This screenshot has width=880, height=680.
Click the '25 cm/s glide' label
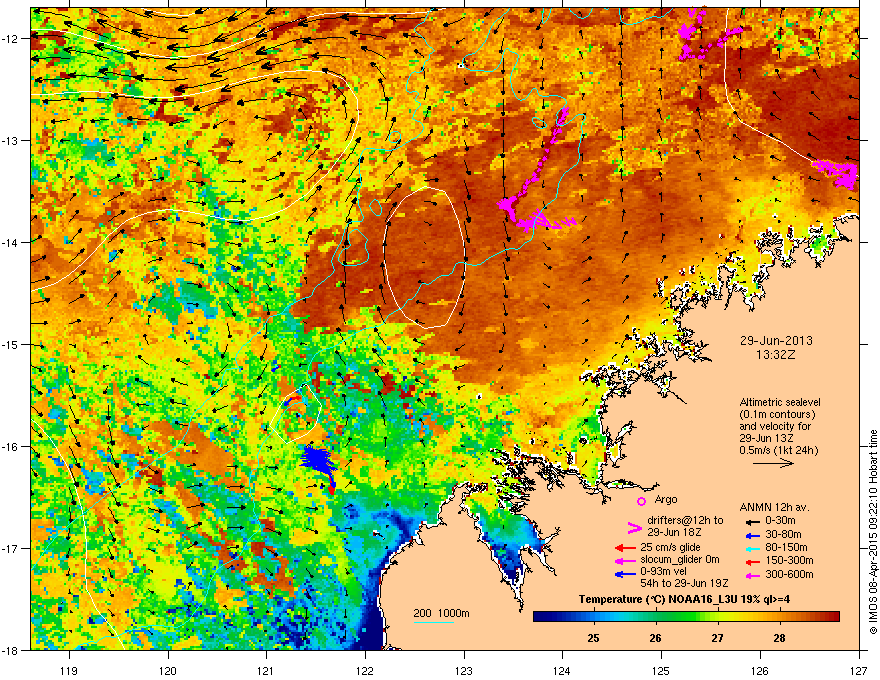671,547
